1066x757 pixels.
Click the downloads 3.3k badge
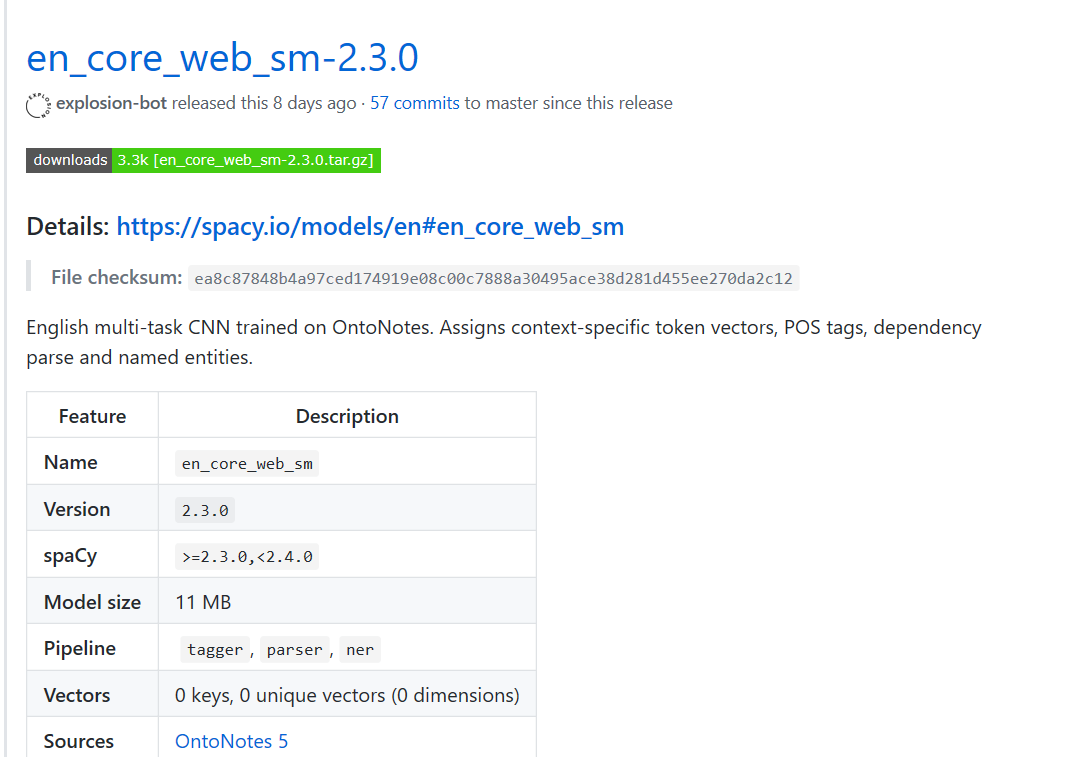tap(203, 161)
